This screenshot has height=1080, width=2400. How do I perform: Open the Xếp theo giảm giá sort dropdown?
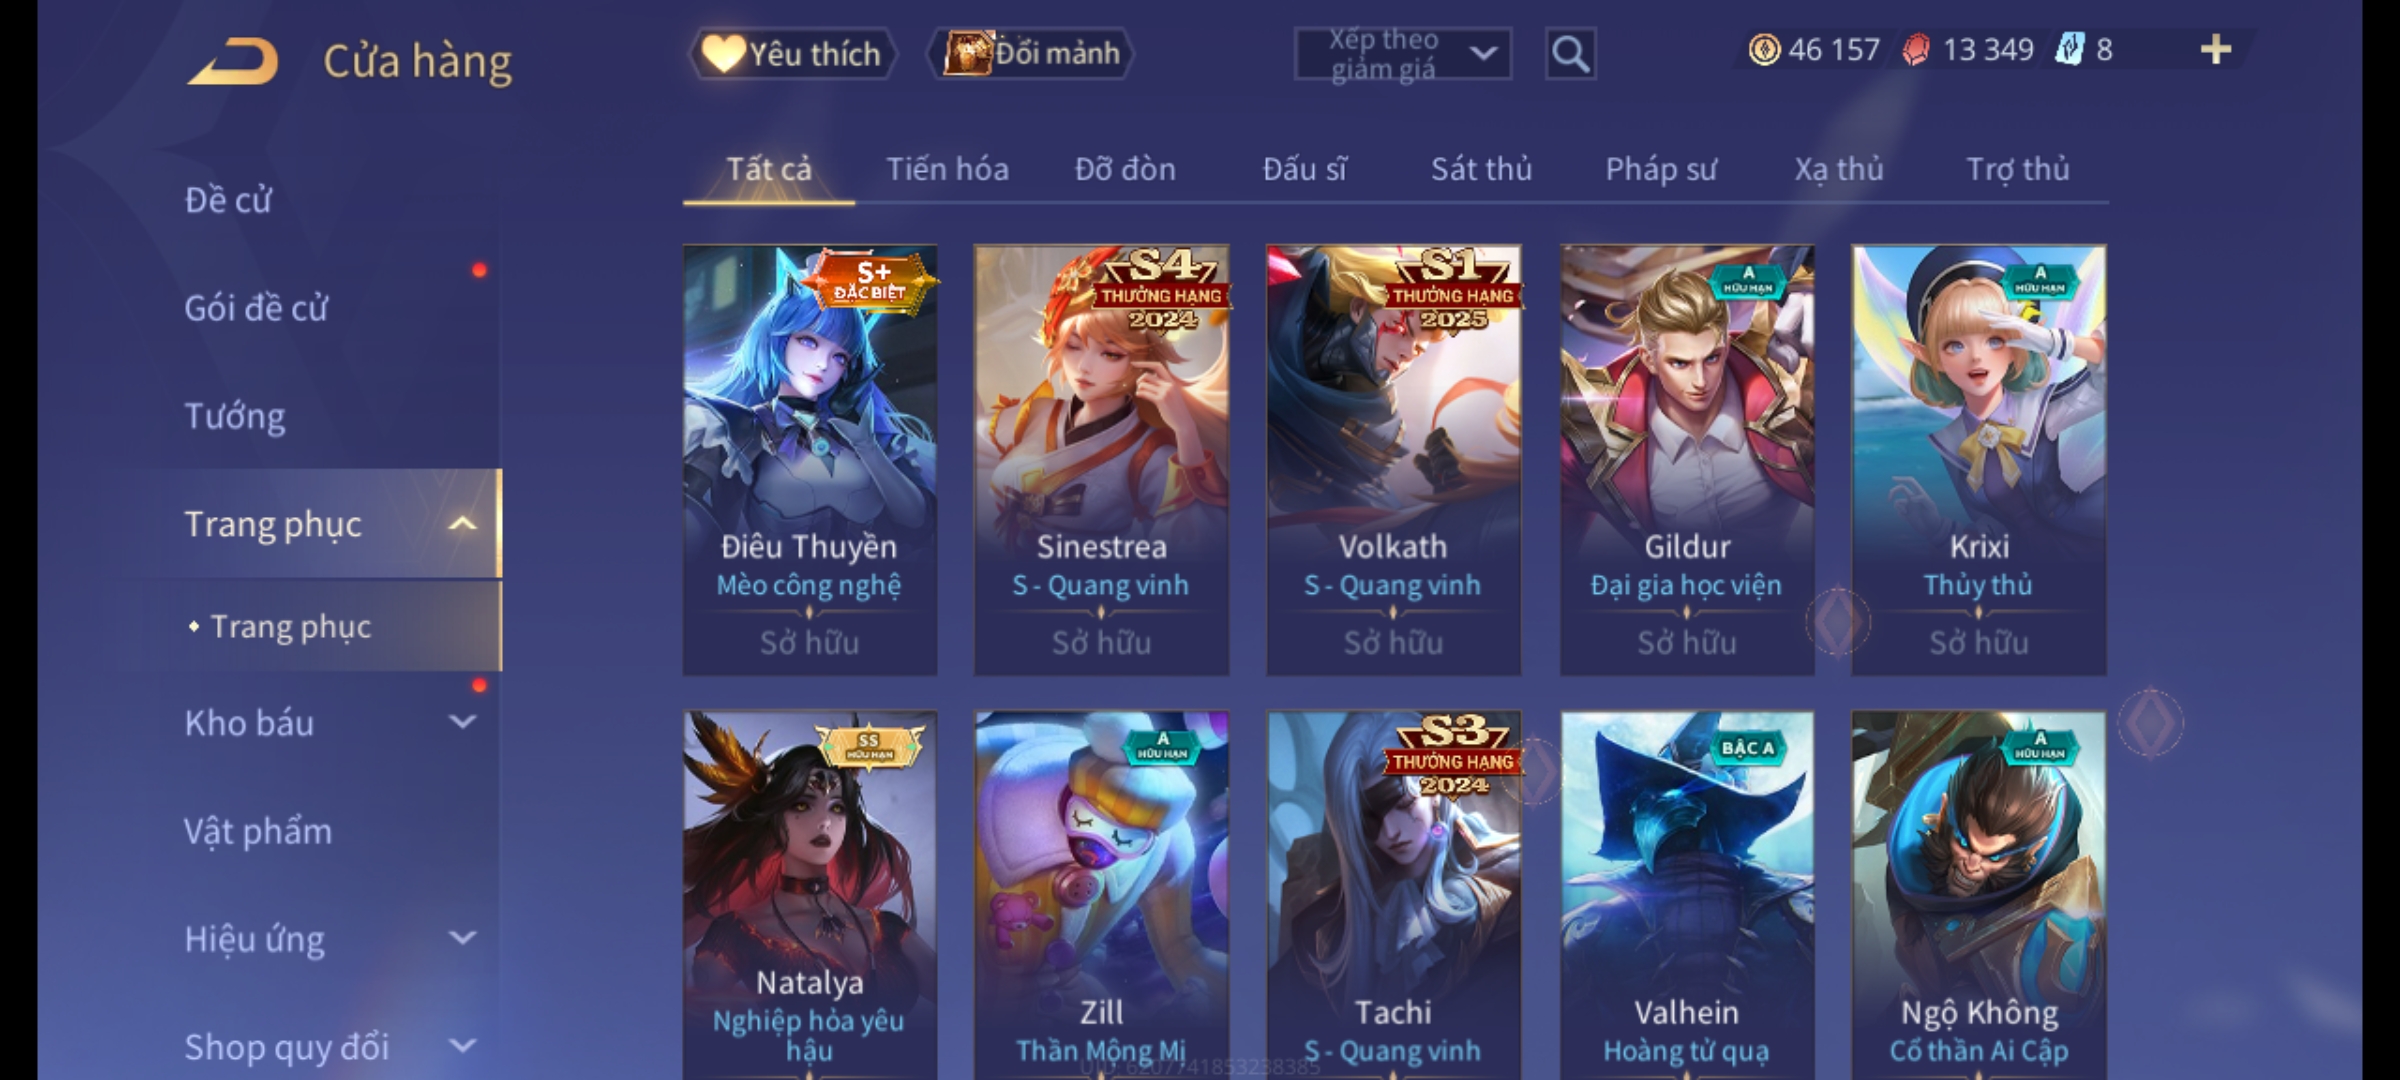1403,54
